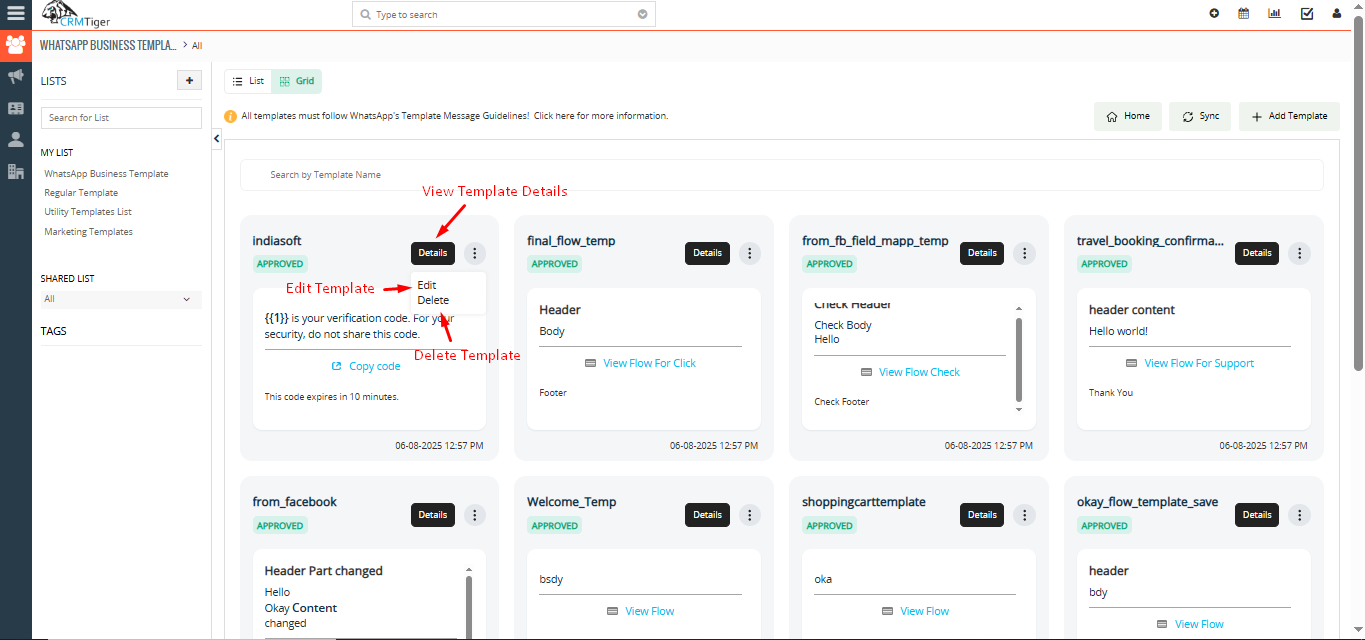Click the indiasoft card title
The image size is (1365, 640).
[277, 241]
